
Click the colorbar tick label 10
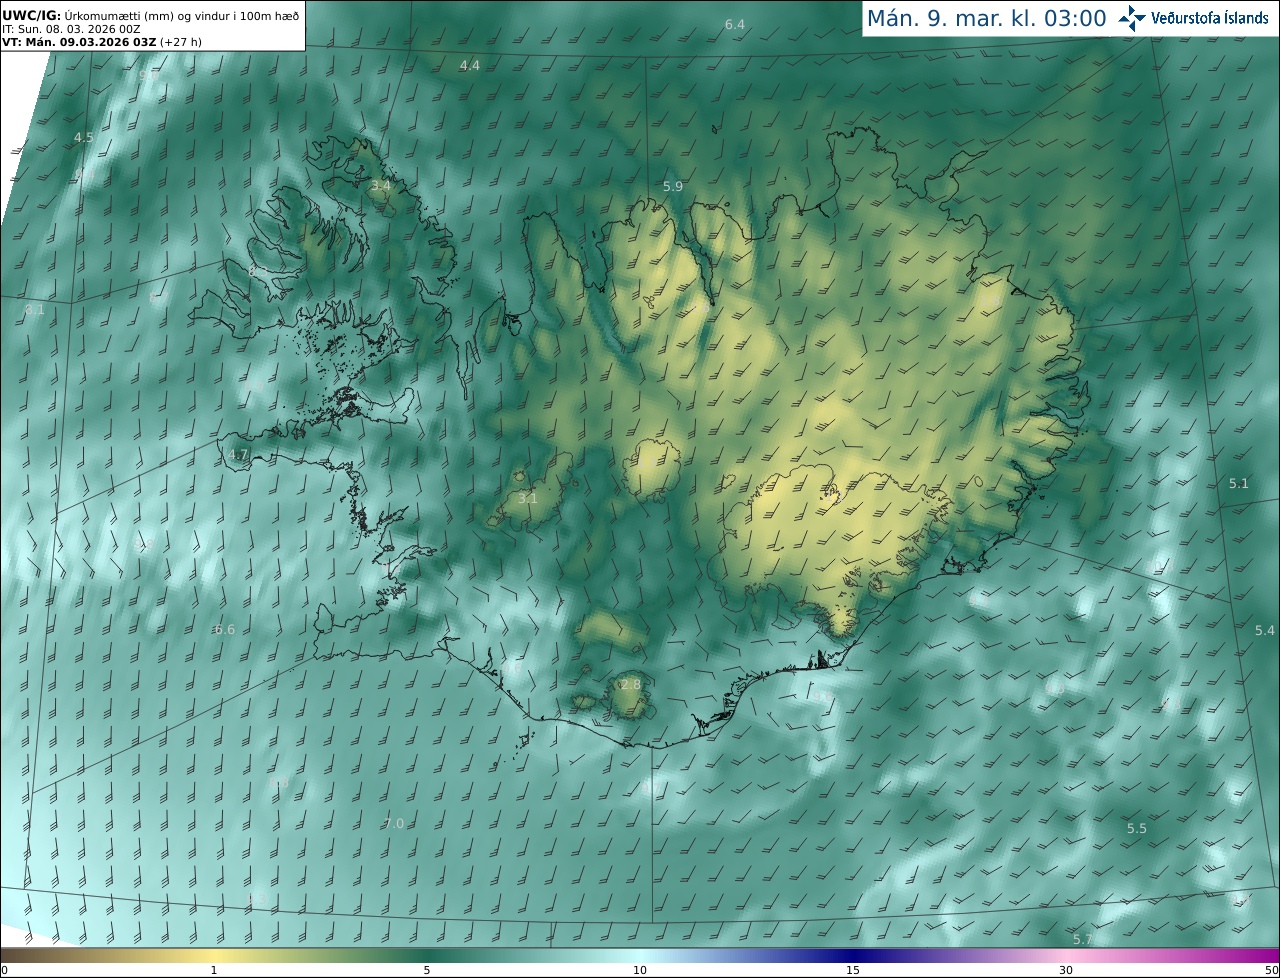coord(640,970)
